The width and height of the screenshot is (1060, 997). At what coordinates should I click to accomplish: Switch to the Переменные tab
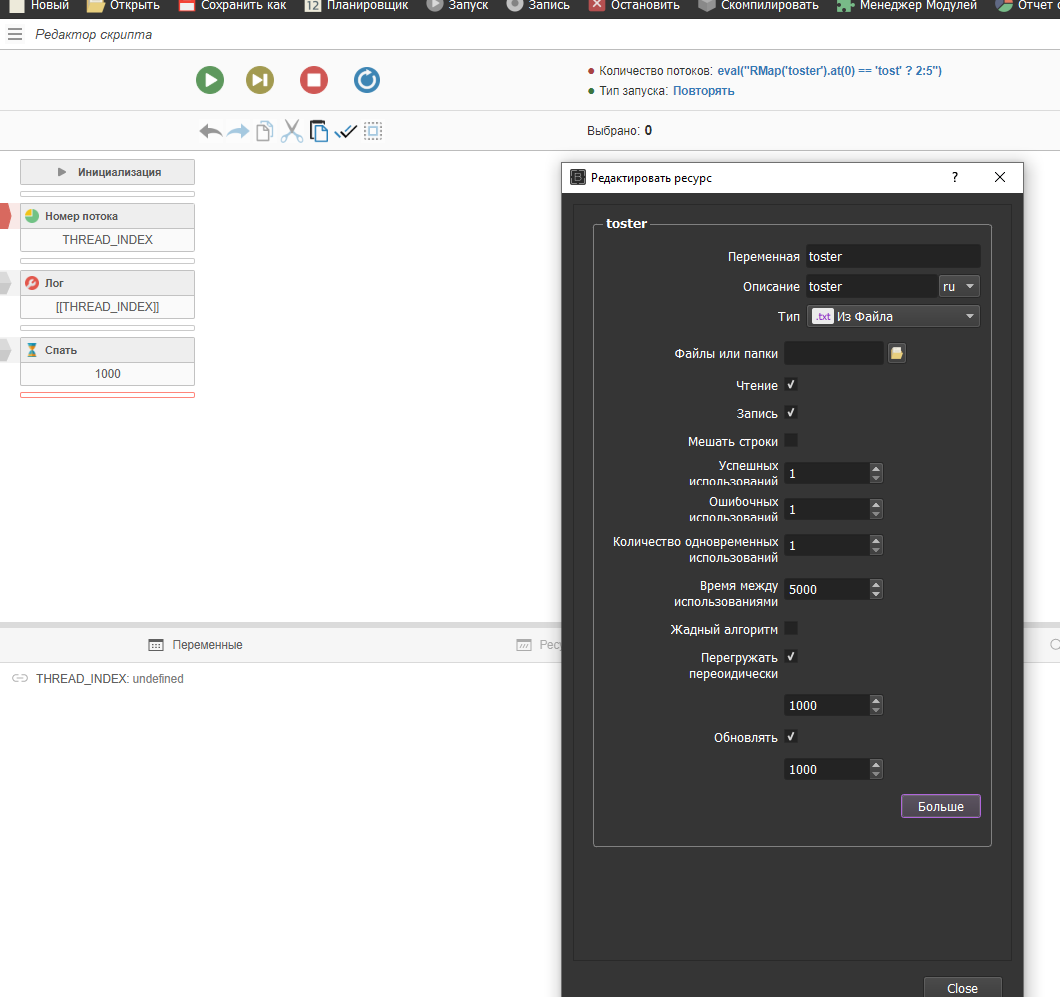(196, 645)
